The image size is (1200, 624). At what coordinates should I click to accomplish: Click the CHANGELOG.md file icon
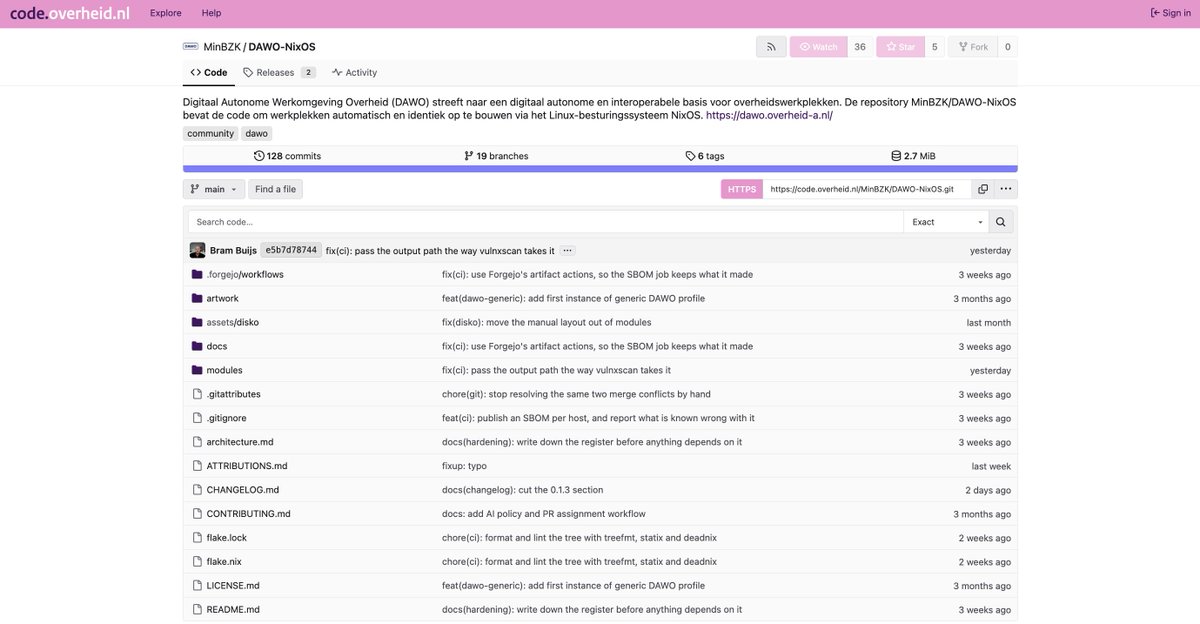click(x=197, y=490)
